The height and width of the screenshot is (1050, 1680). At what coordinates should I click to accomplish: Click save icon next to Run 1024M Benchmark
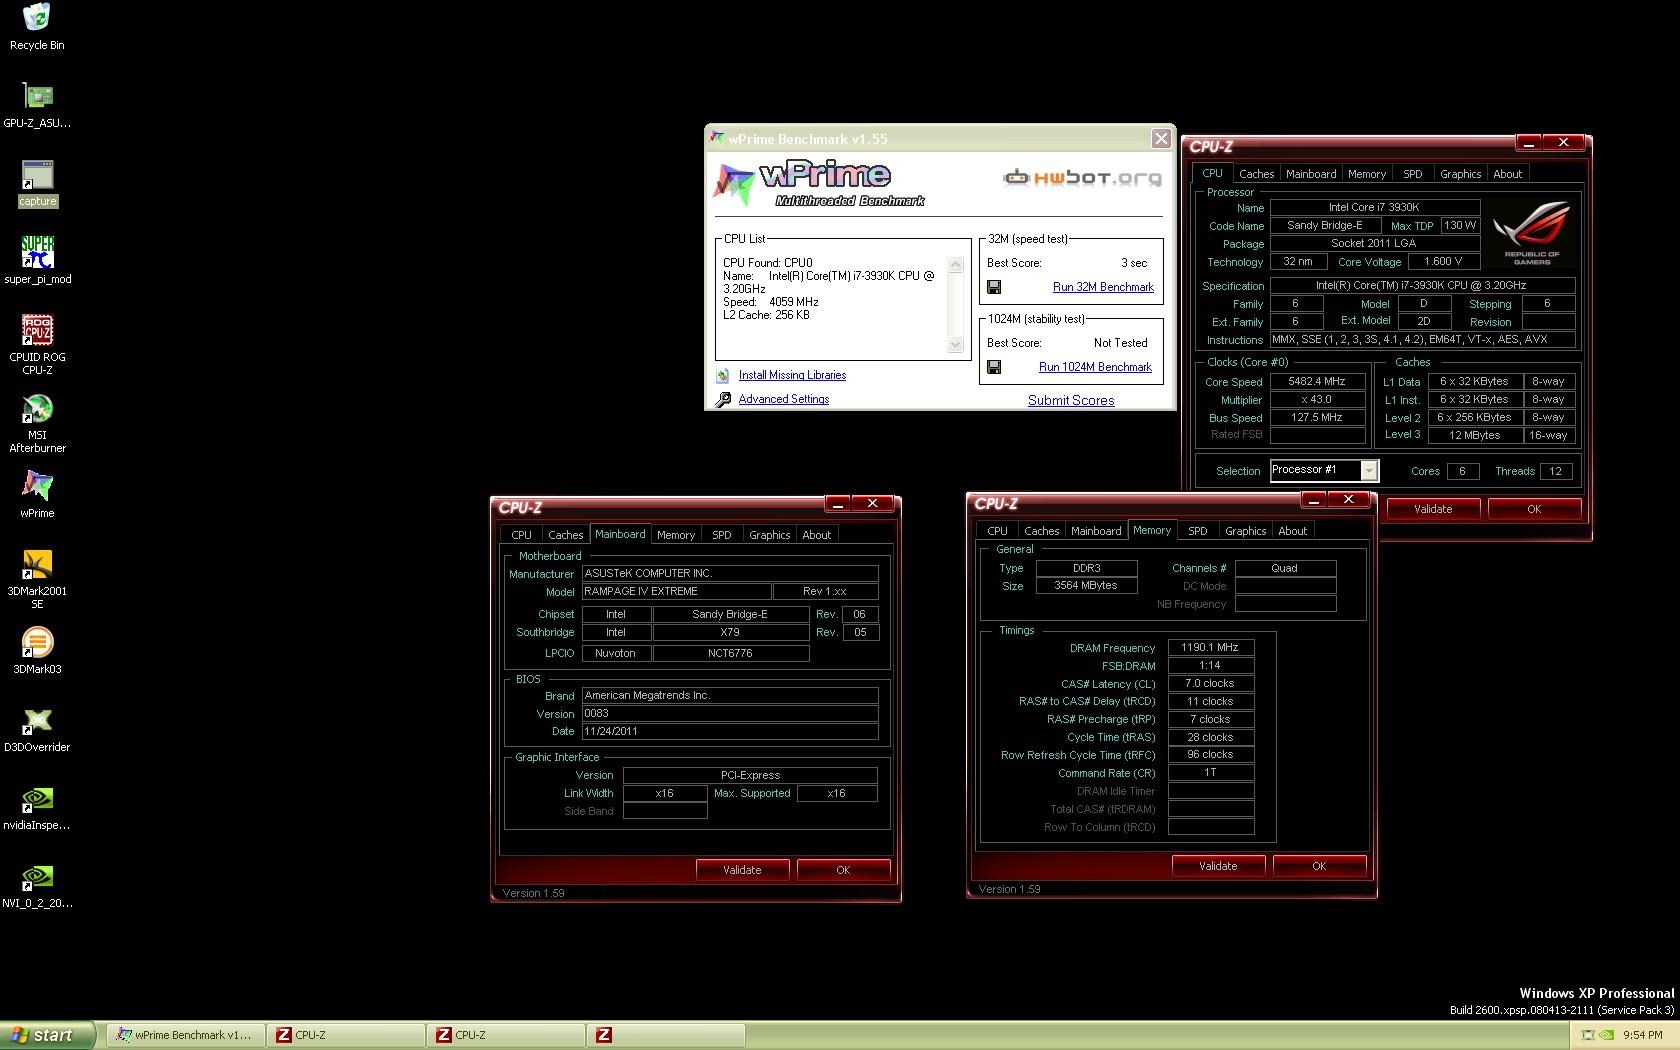(994, 367)
